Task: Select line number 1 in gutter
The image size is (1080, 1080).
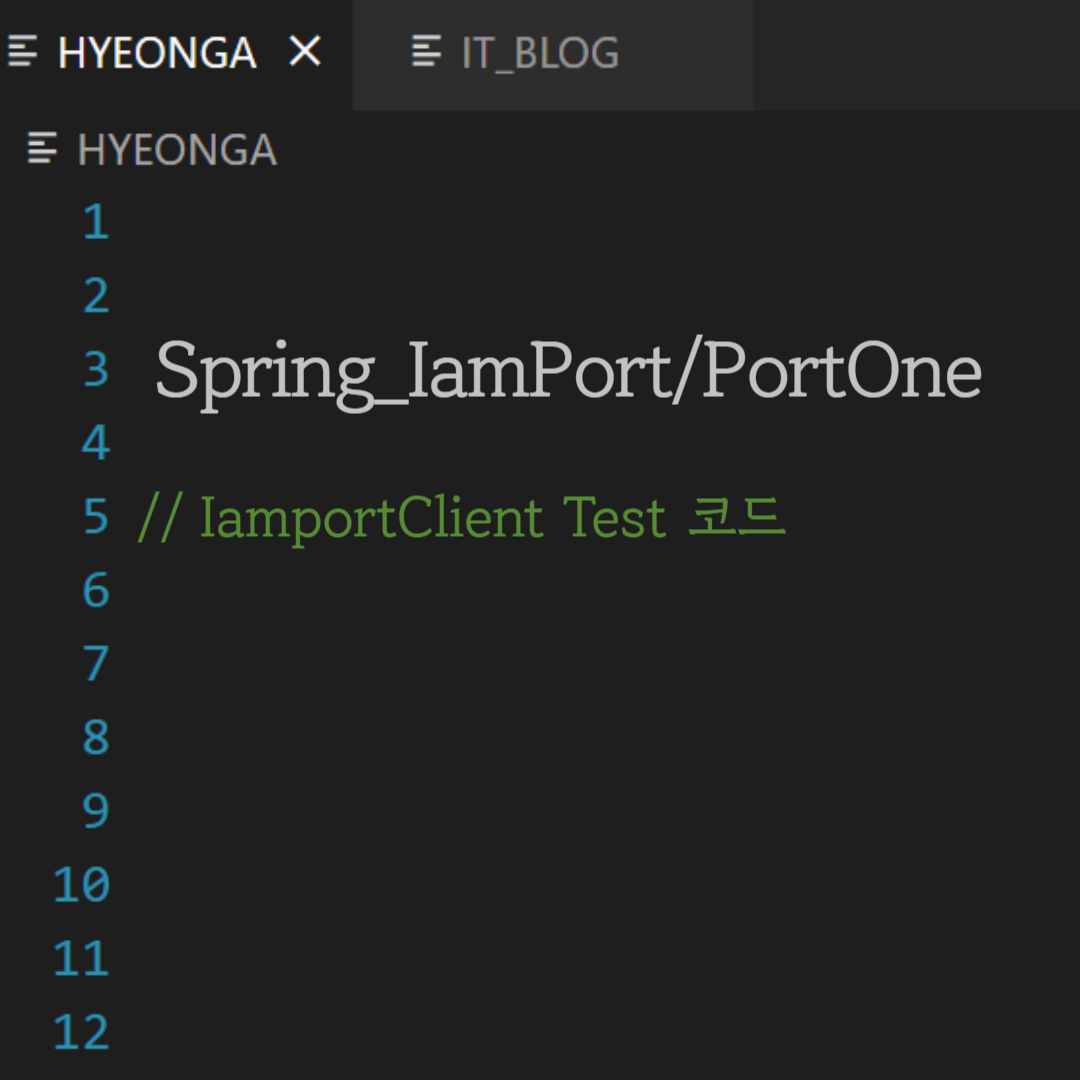Action: [x=96, y=222]
